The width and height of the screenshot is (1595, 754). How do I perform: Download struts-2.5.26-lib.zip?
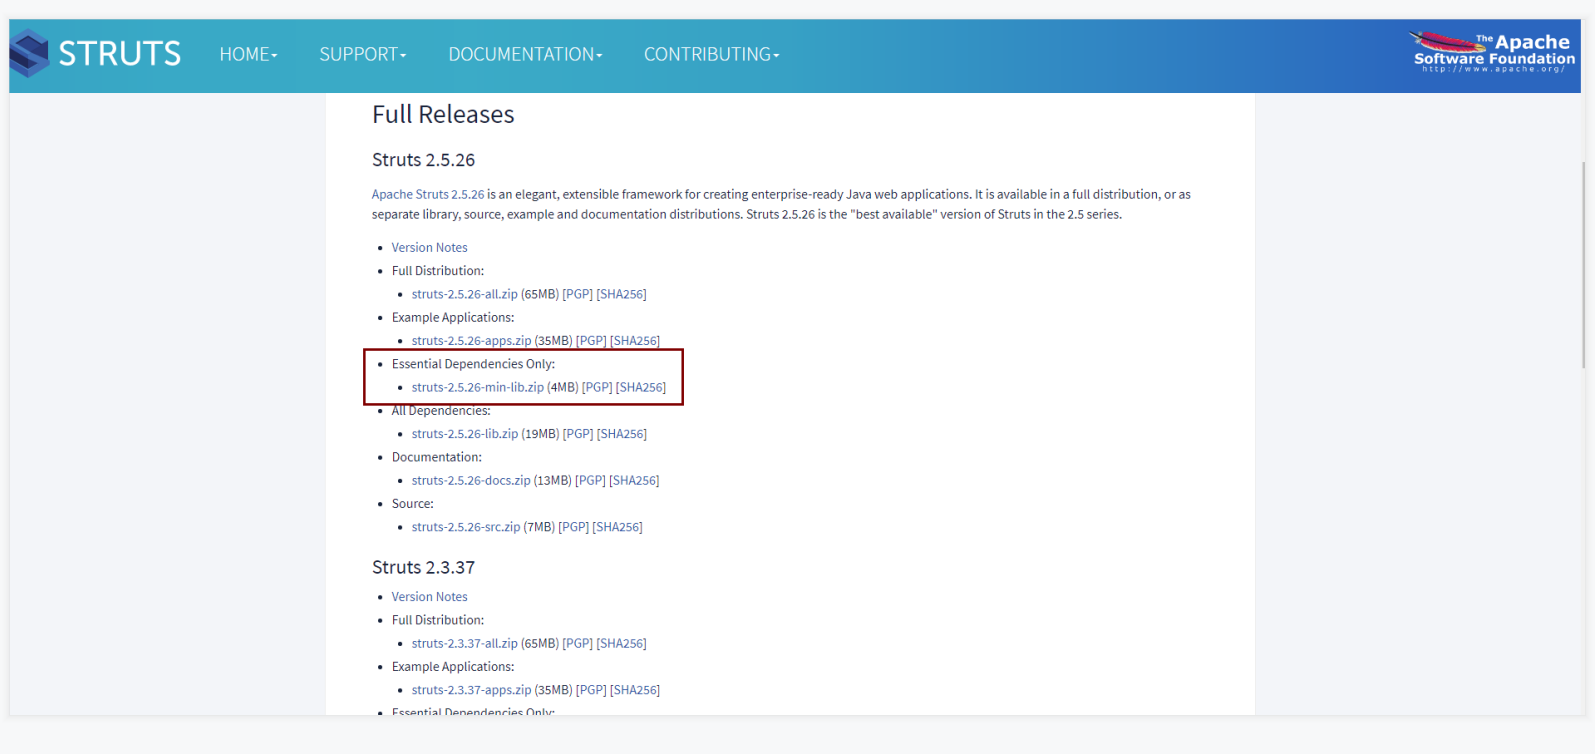(465, 434)
